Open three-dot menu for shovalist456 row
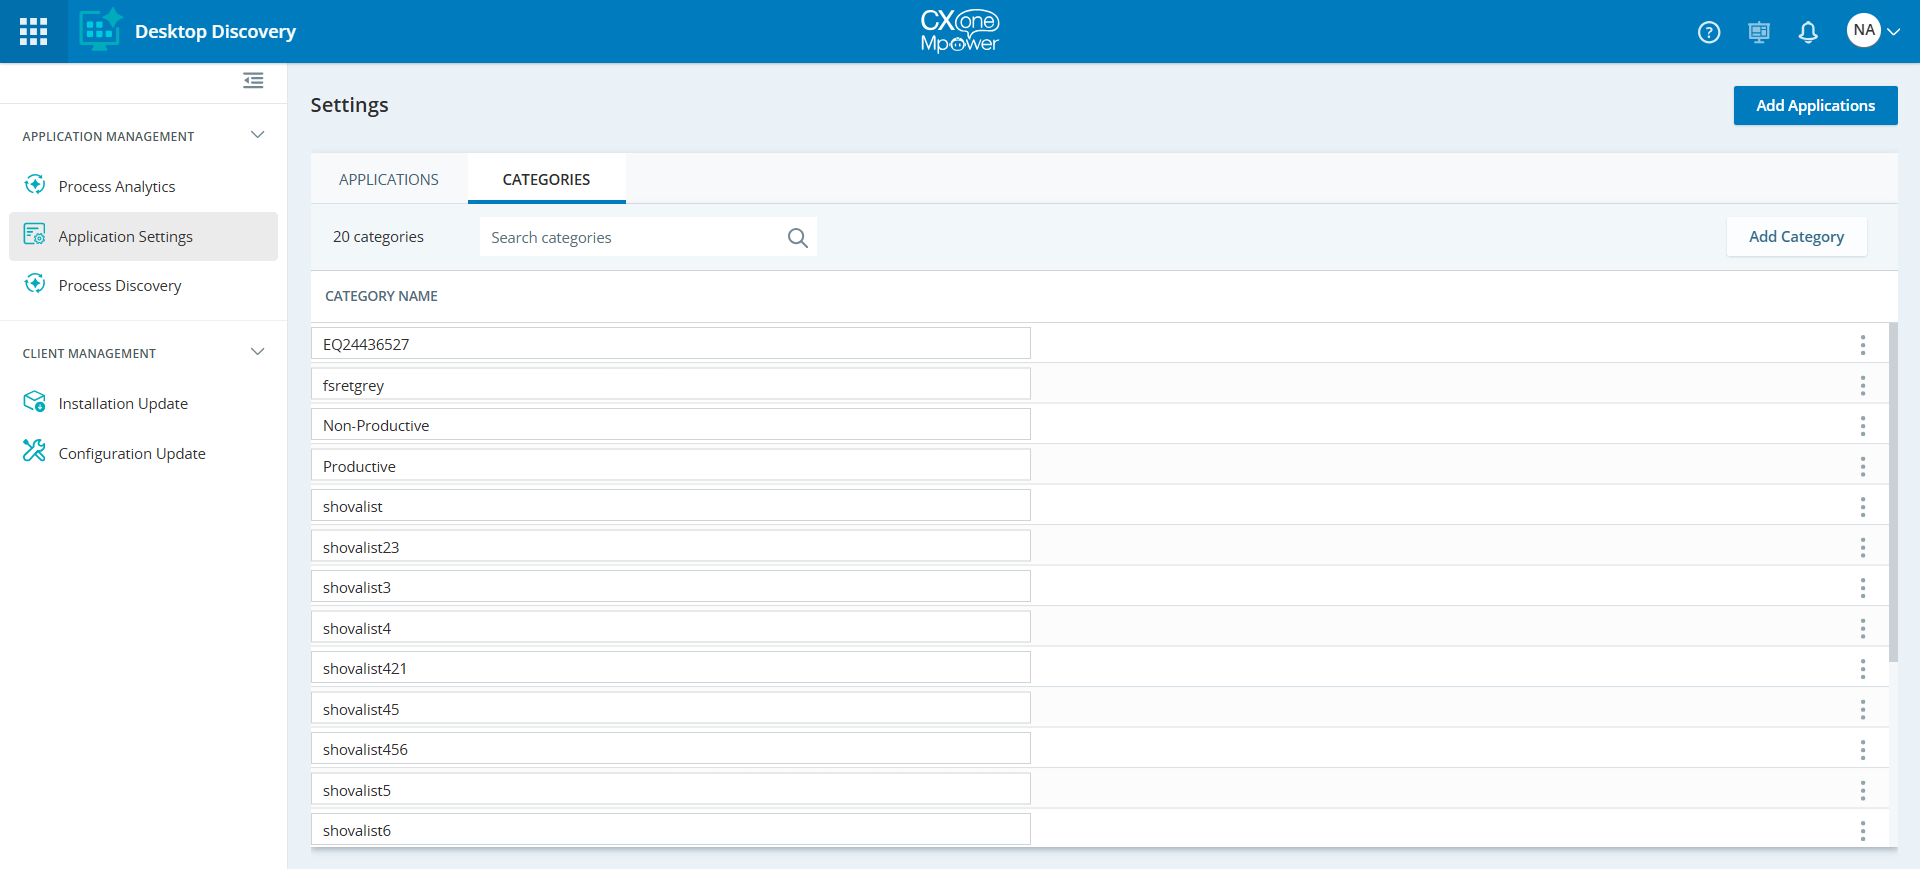The image size is (1920, 869). (x=1862, y=750)
